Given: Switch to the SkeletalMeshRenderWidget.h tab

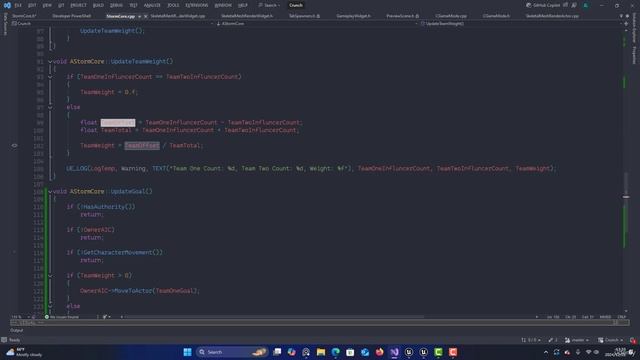Looking at the screenshot, I should click(247, 16).
